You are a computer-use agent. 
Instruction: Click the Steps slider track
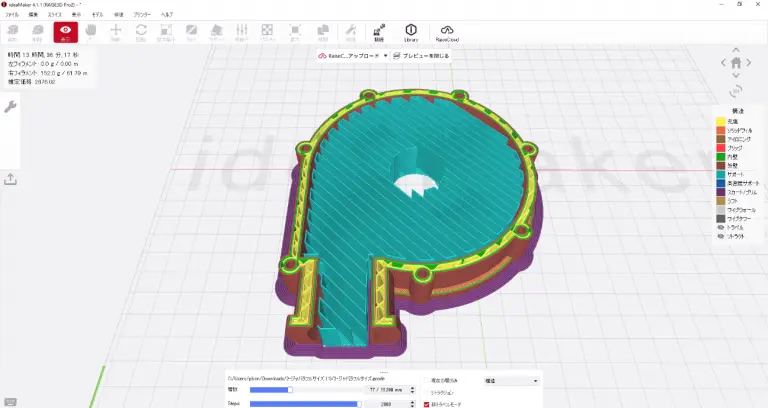[304, 404]
